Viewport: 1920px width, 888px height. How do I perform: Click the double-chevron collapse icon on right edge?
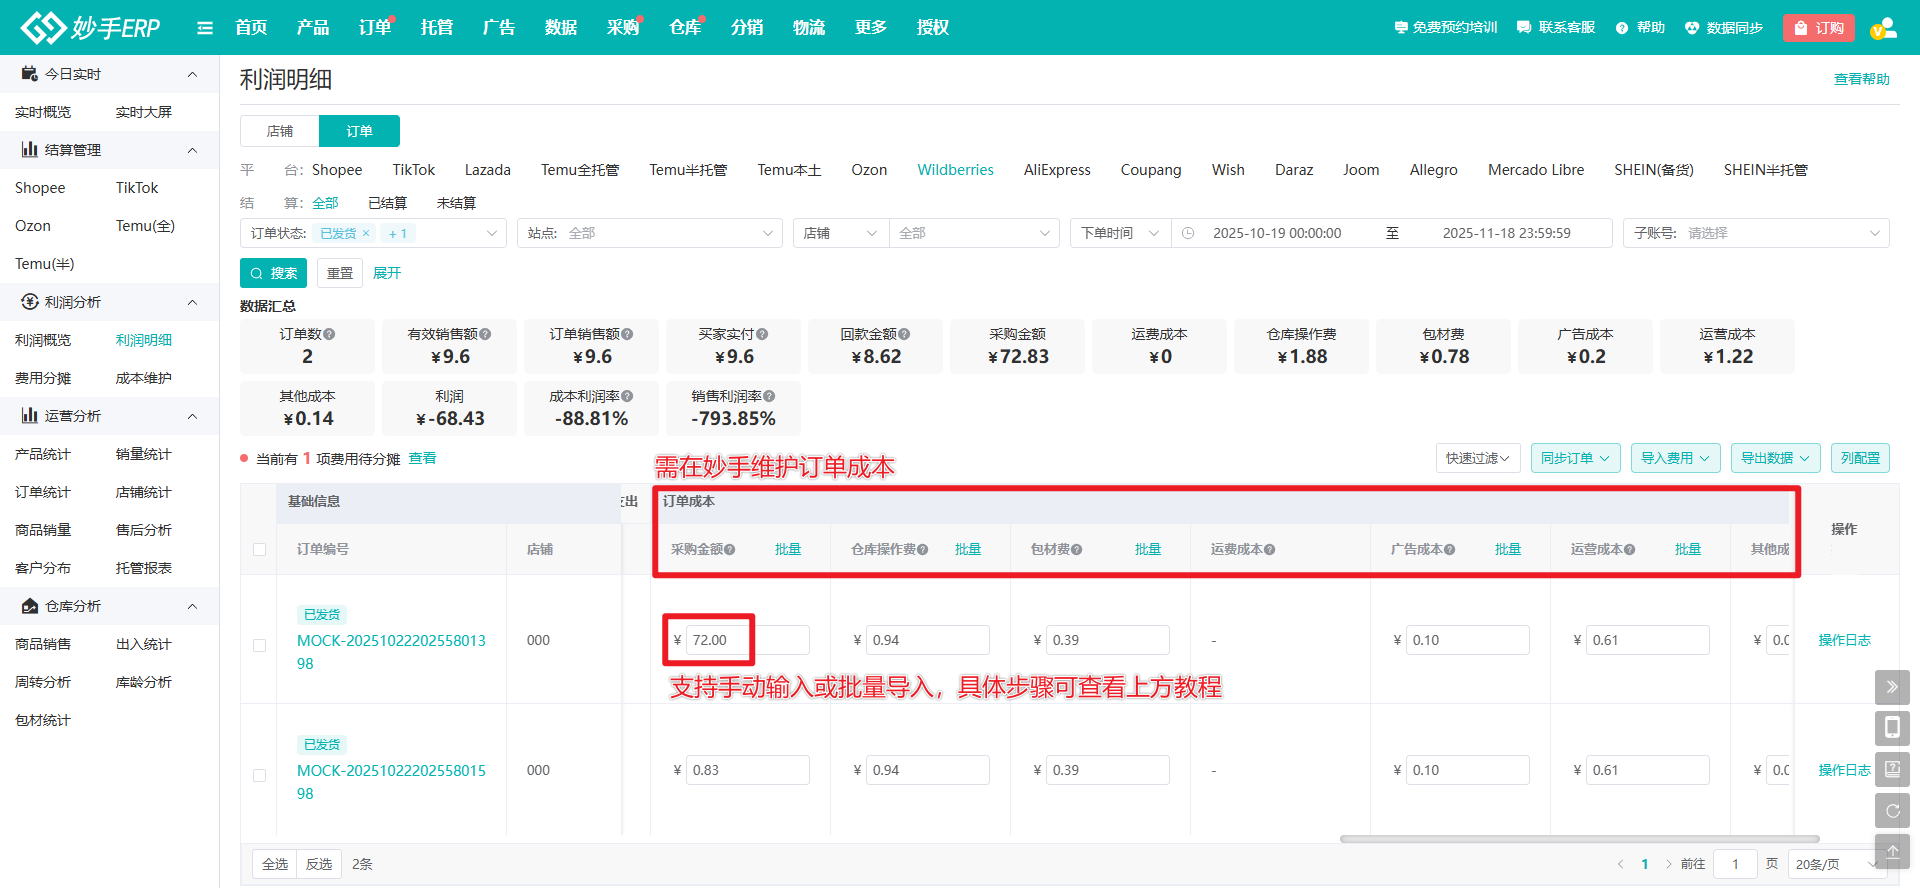coord(1892,687)
